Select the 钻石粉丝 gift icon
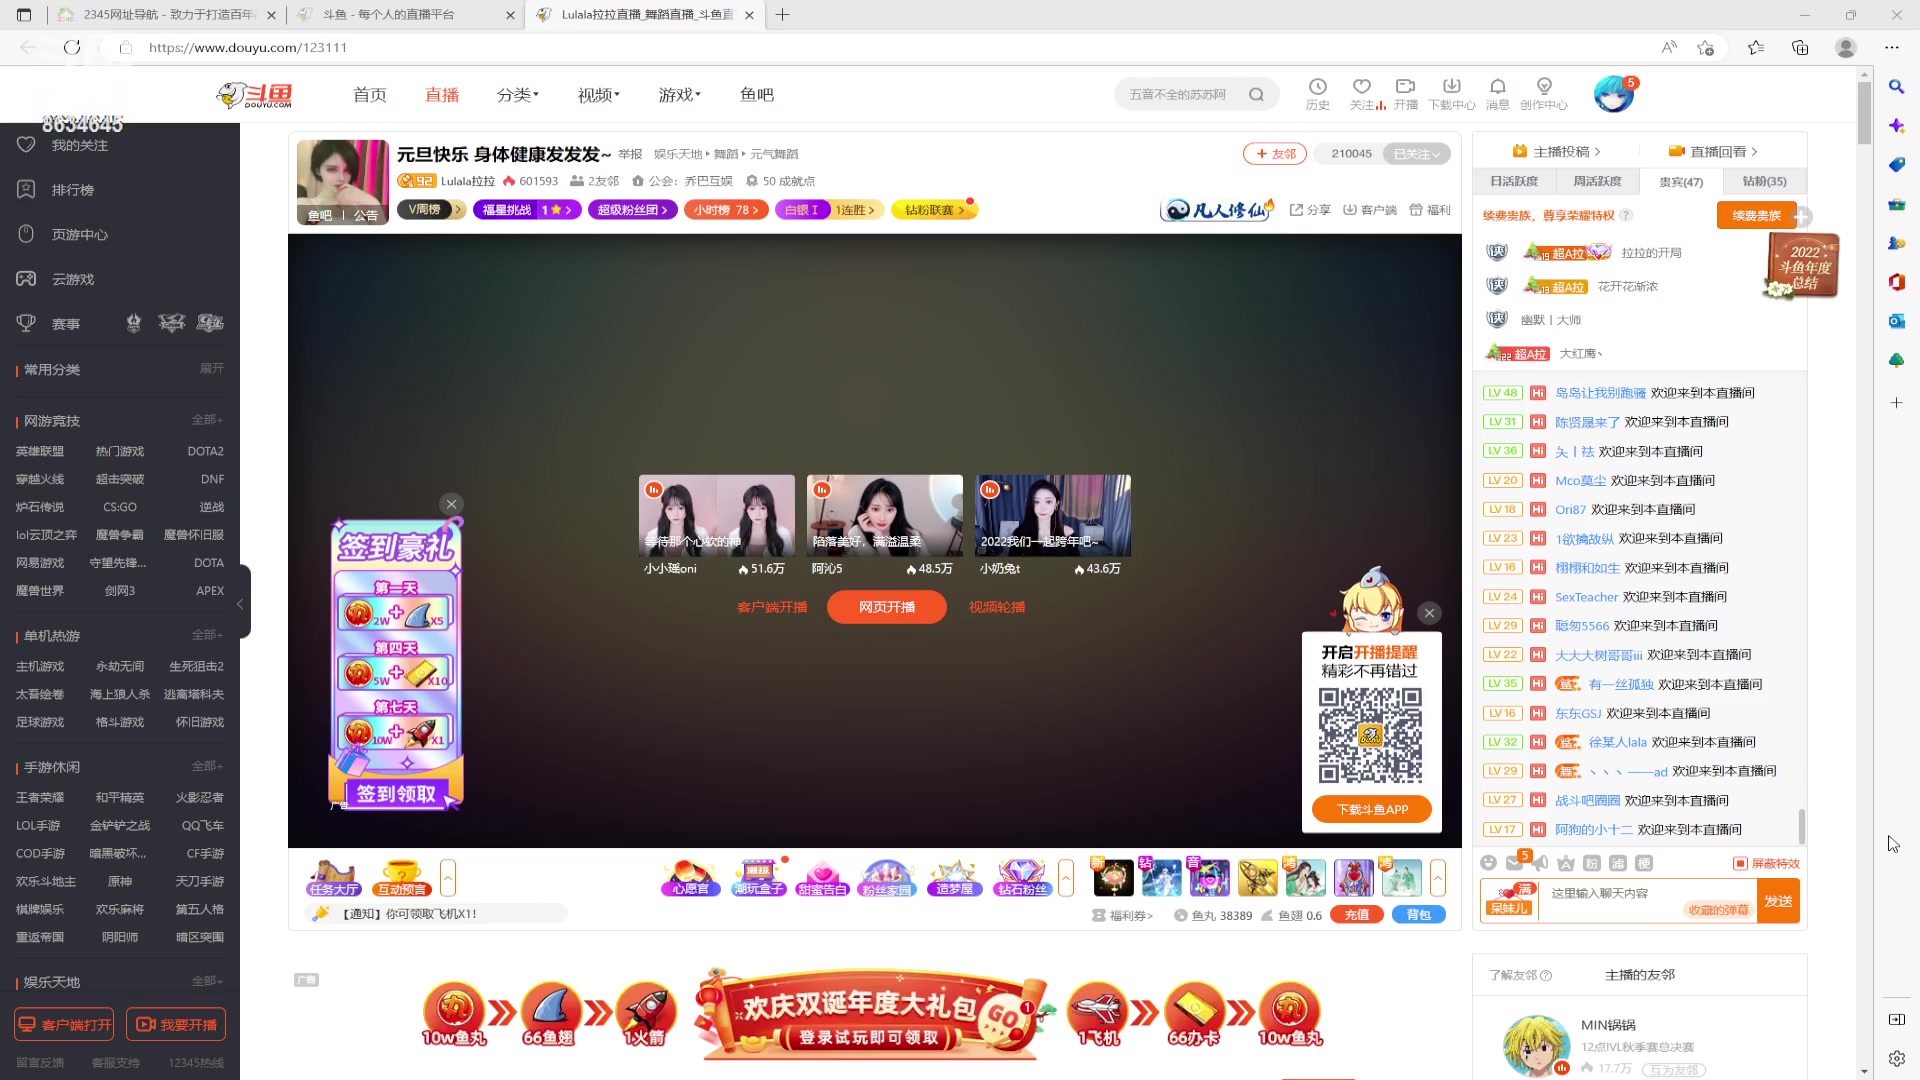 pos(1021,877)
